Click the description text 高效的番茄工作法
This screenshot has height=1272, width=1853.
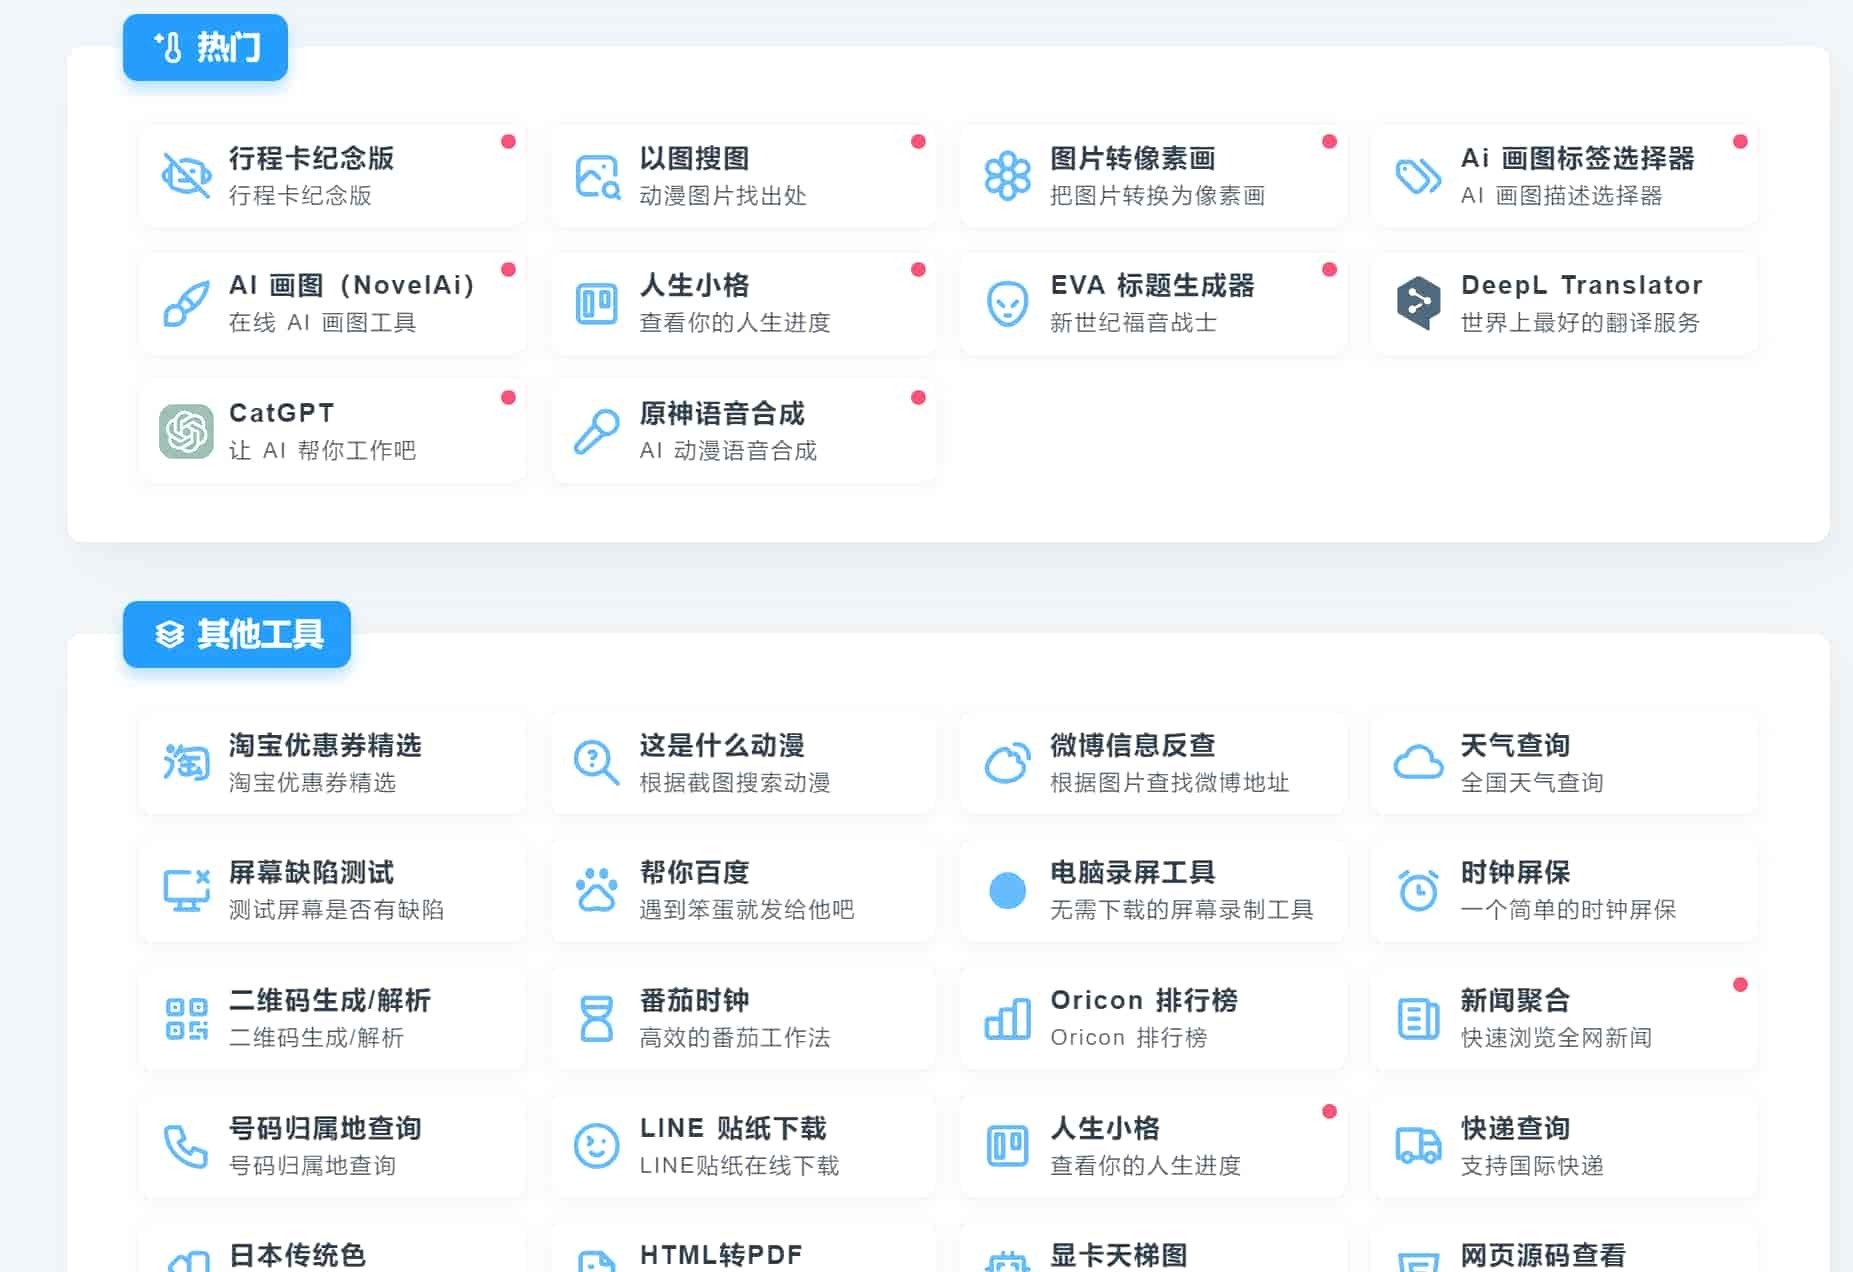[x=735, y=1037]
